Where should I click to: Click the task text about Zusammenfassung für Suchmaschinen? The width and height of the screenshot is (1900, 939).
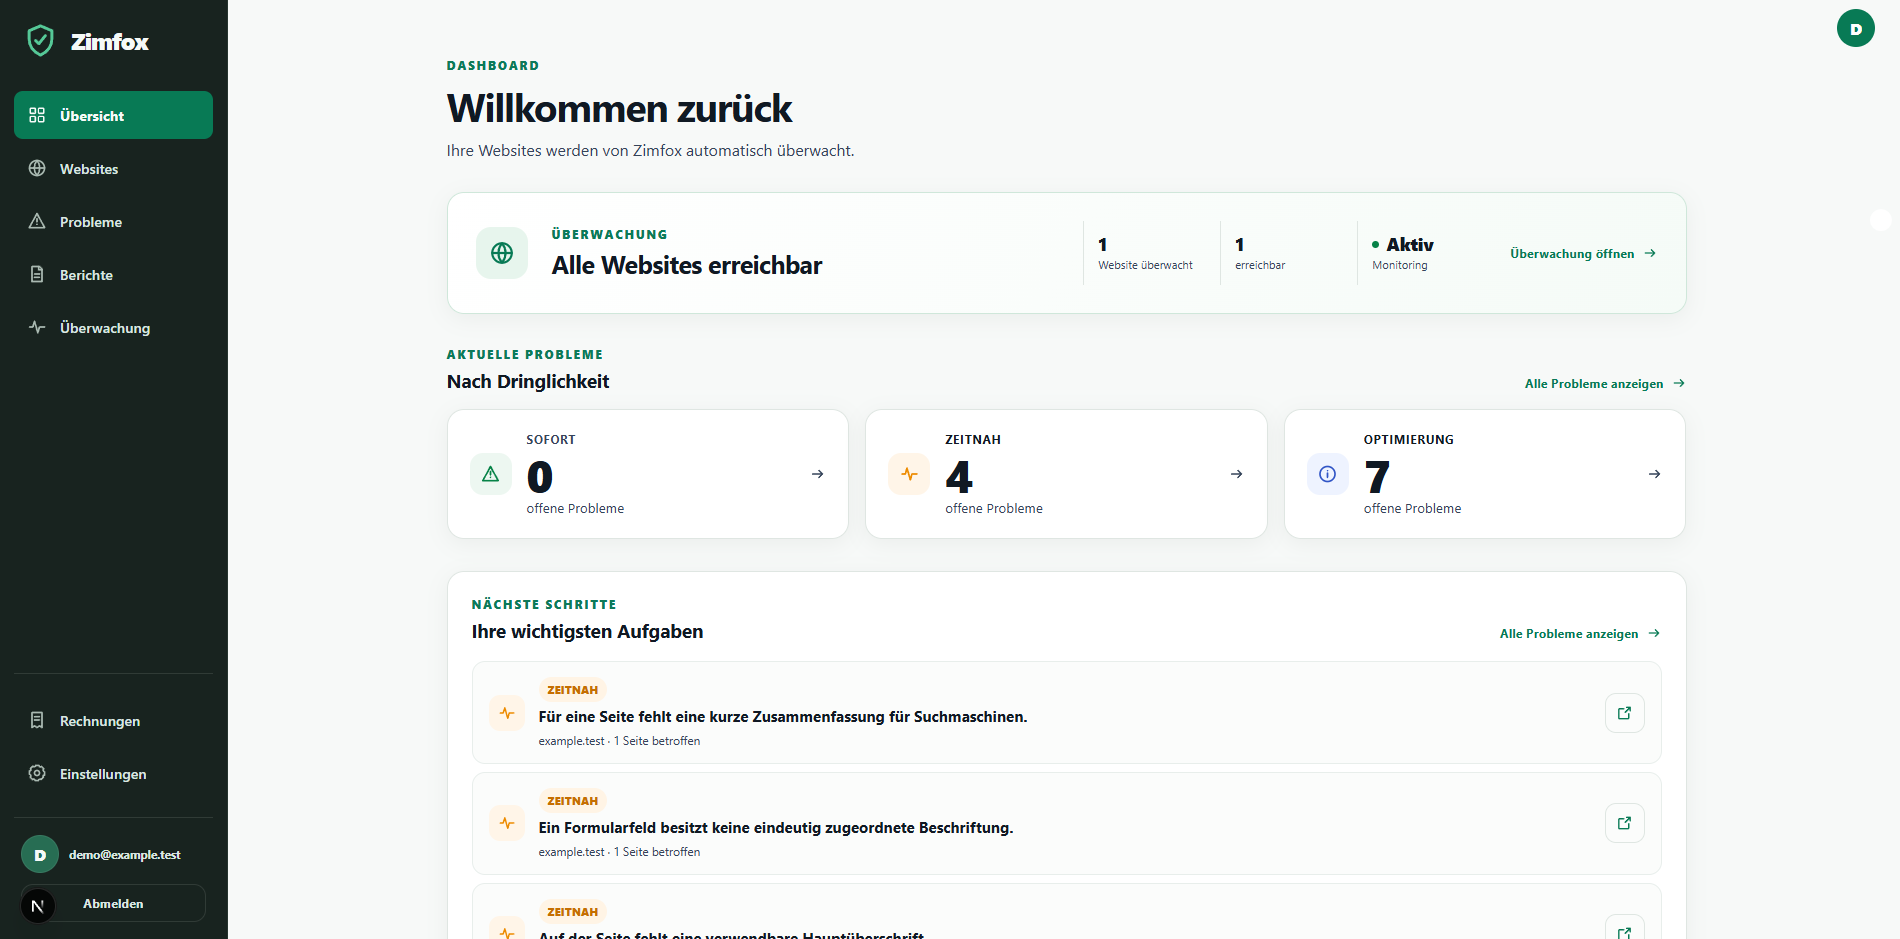(x=782, y=717)
